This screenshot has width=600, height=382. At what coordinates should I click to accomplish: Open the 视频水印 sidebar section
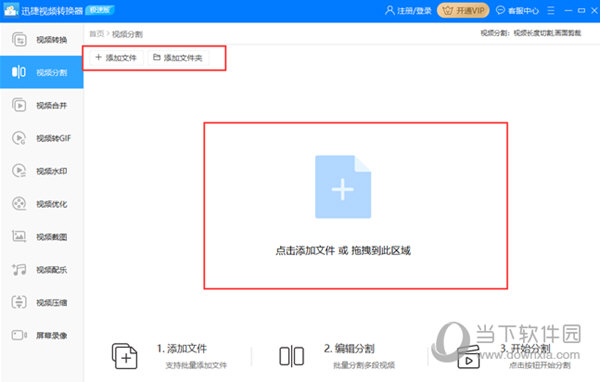42,171
